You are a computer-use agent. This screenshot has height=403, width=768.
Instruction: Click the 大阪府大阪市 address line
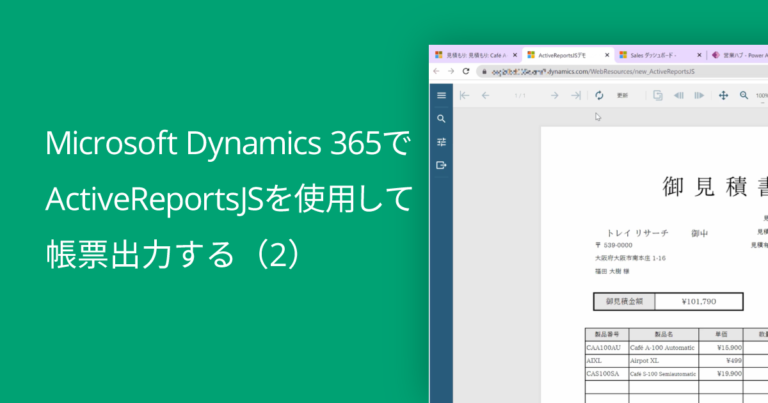pyautogui.click(x=630, y=258)
